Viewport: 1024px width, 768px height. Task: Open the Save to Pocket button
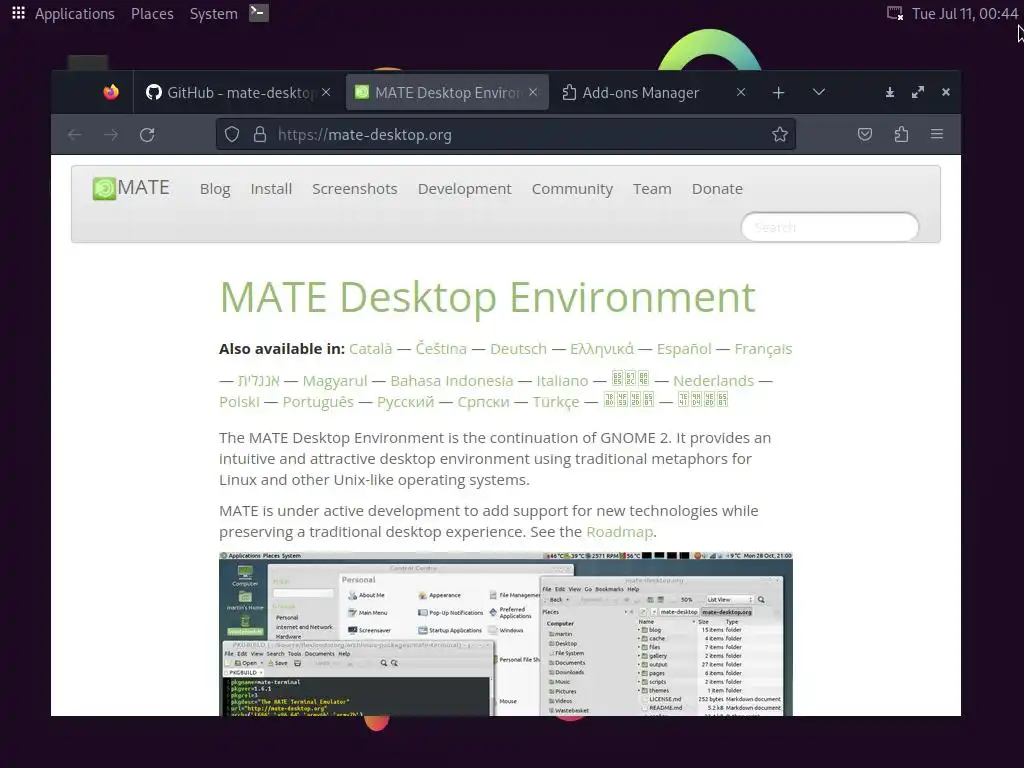pyautogui.click(x=865, y=135)
